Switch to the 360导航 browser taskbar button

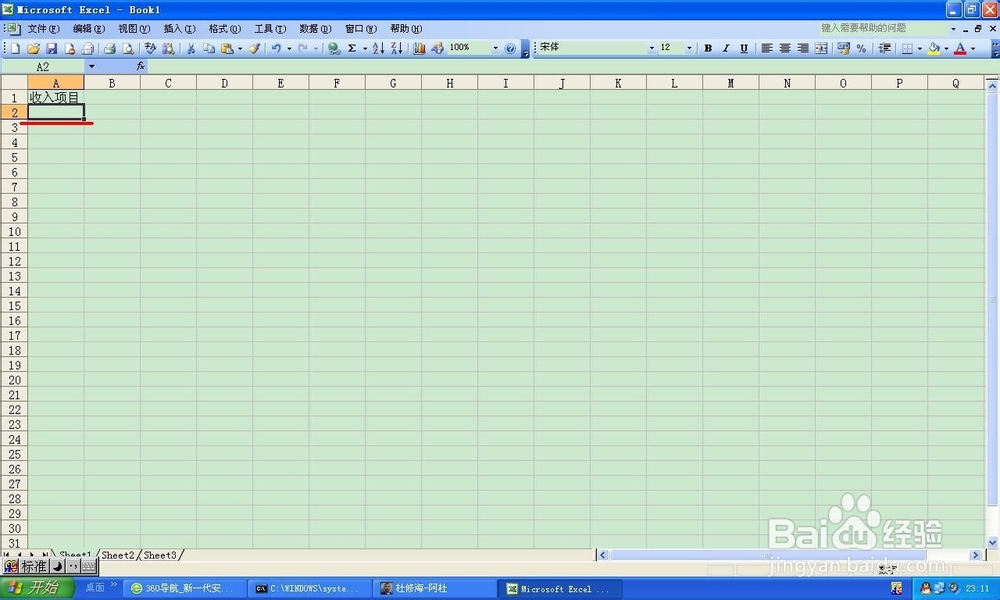point(183,589)
